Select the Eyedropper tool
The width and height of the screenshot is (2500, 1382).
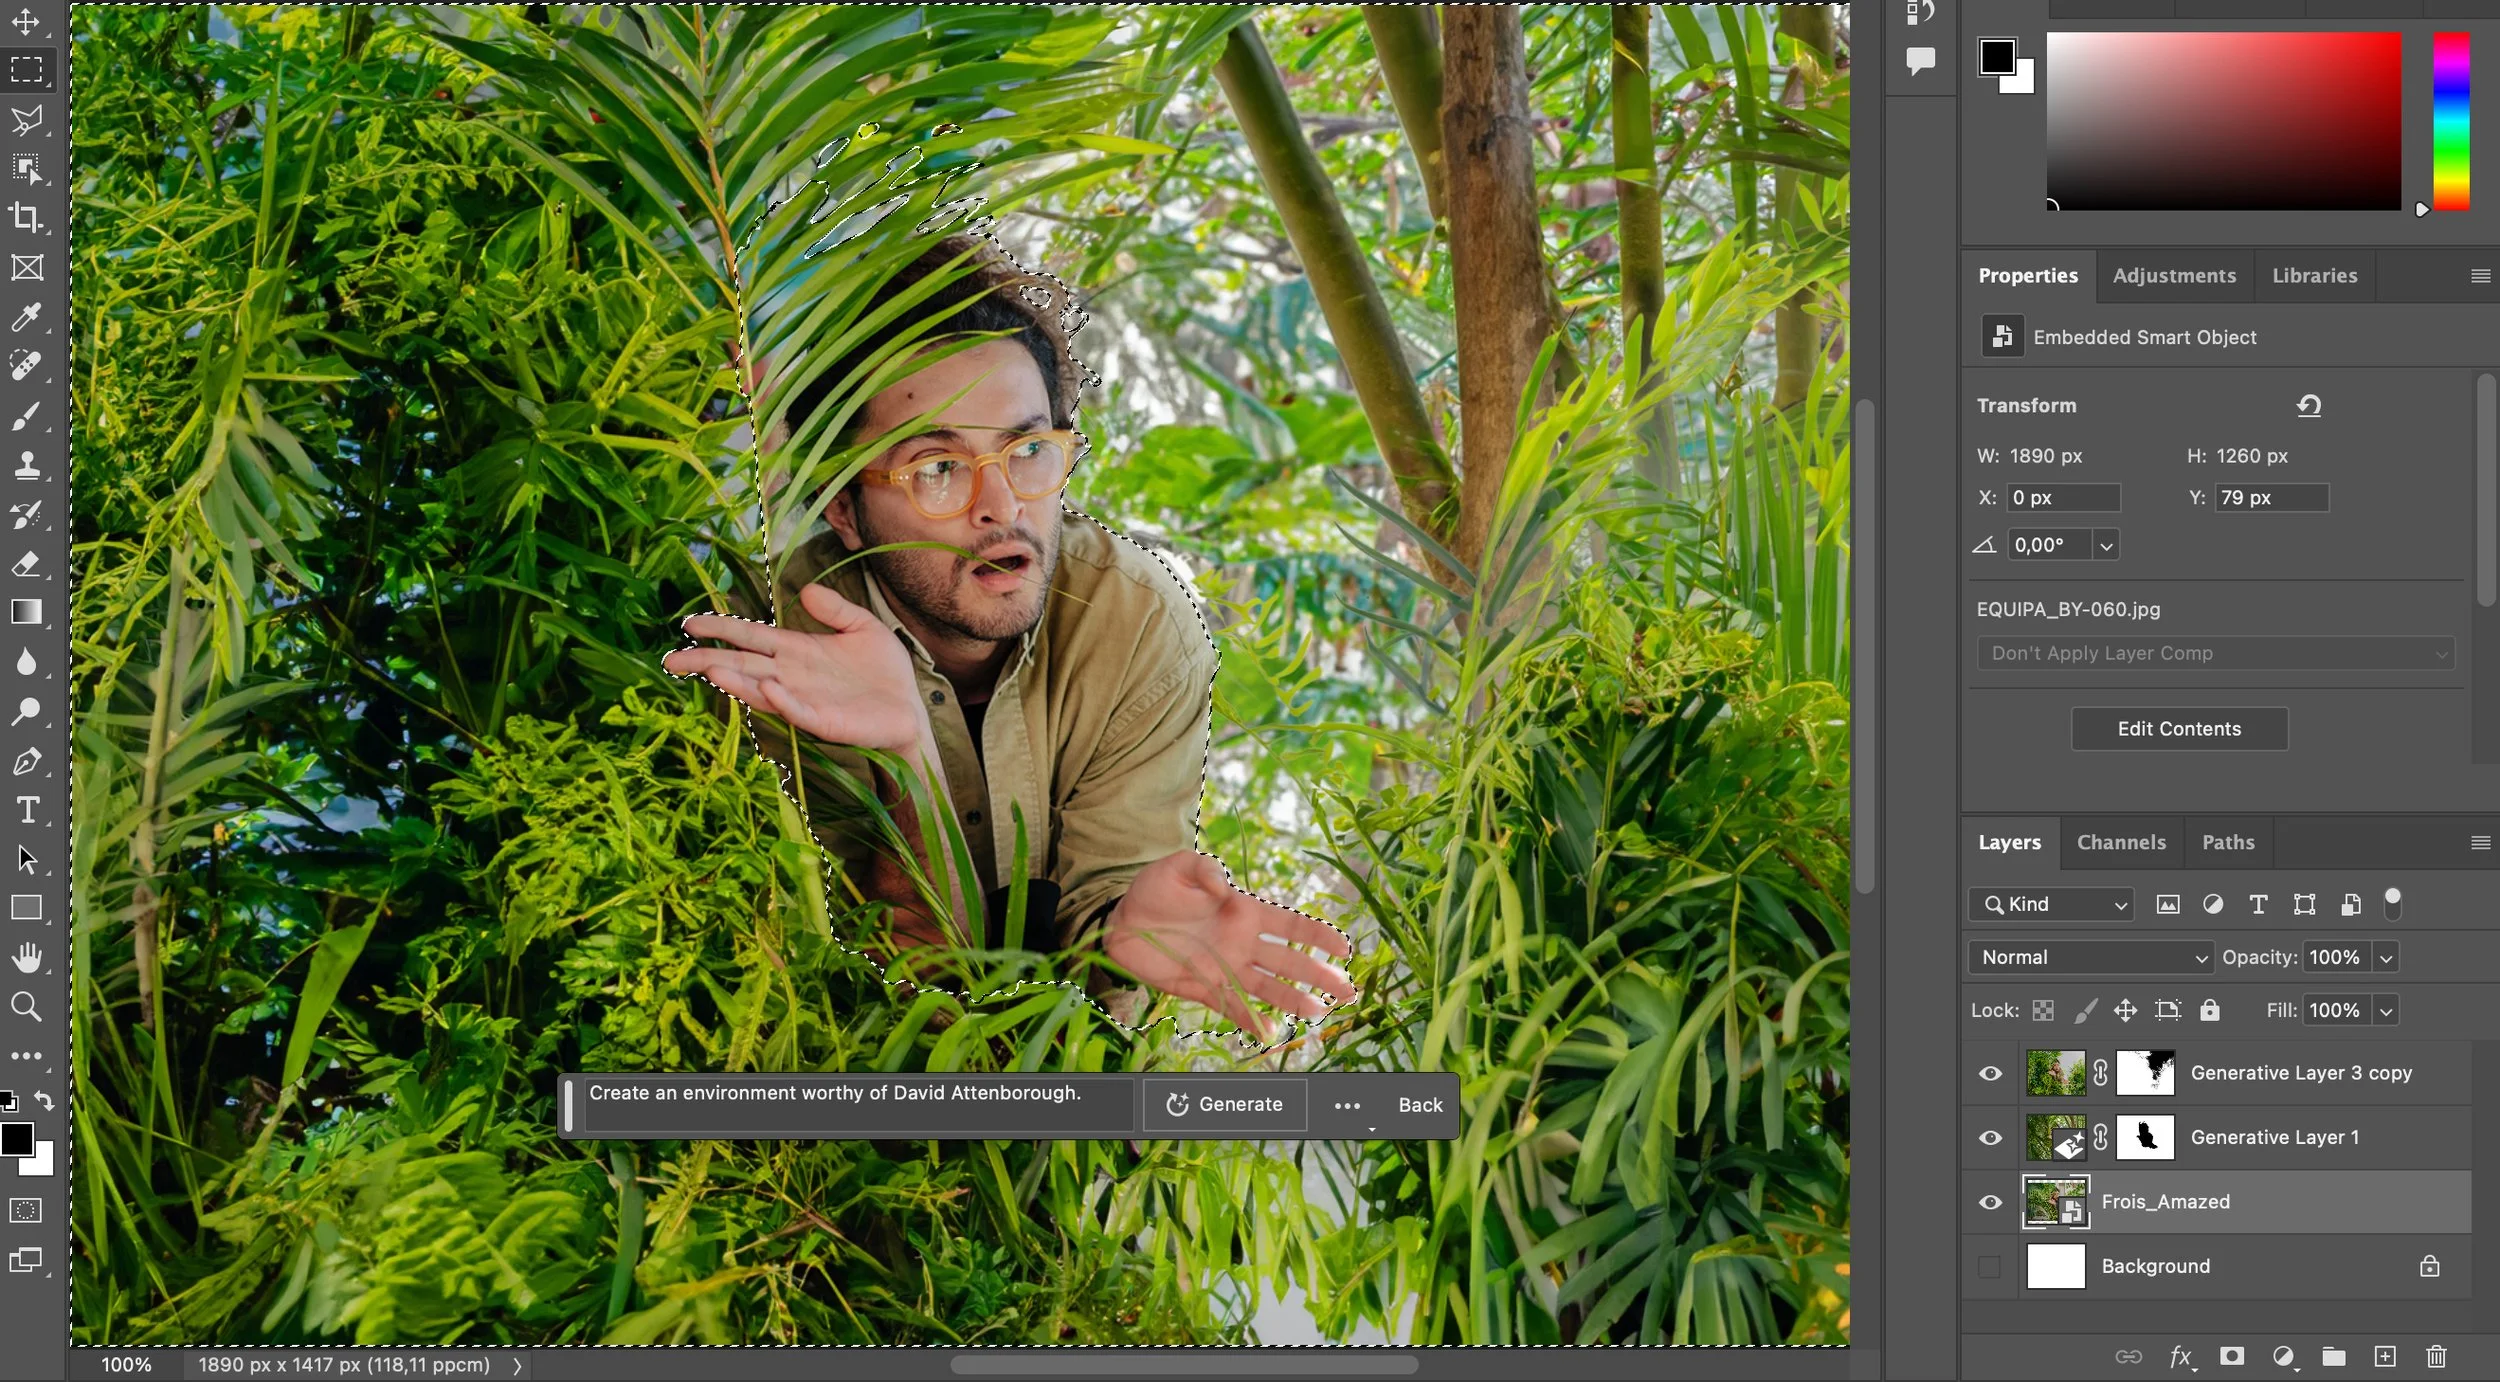pyautogui.click(x=26, y=317)
